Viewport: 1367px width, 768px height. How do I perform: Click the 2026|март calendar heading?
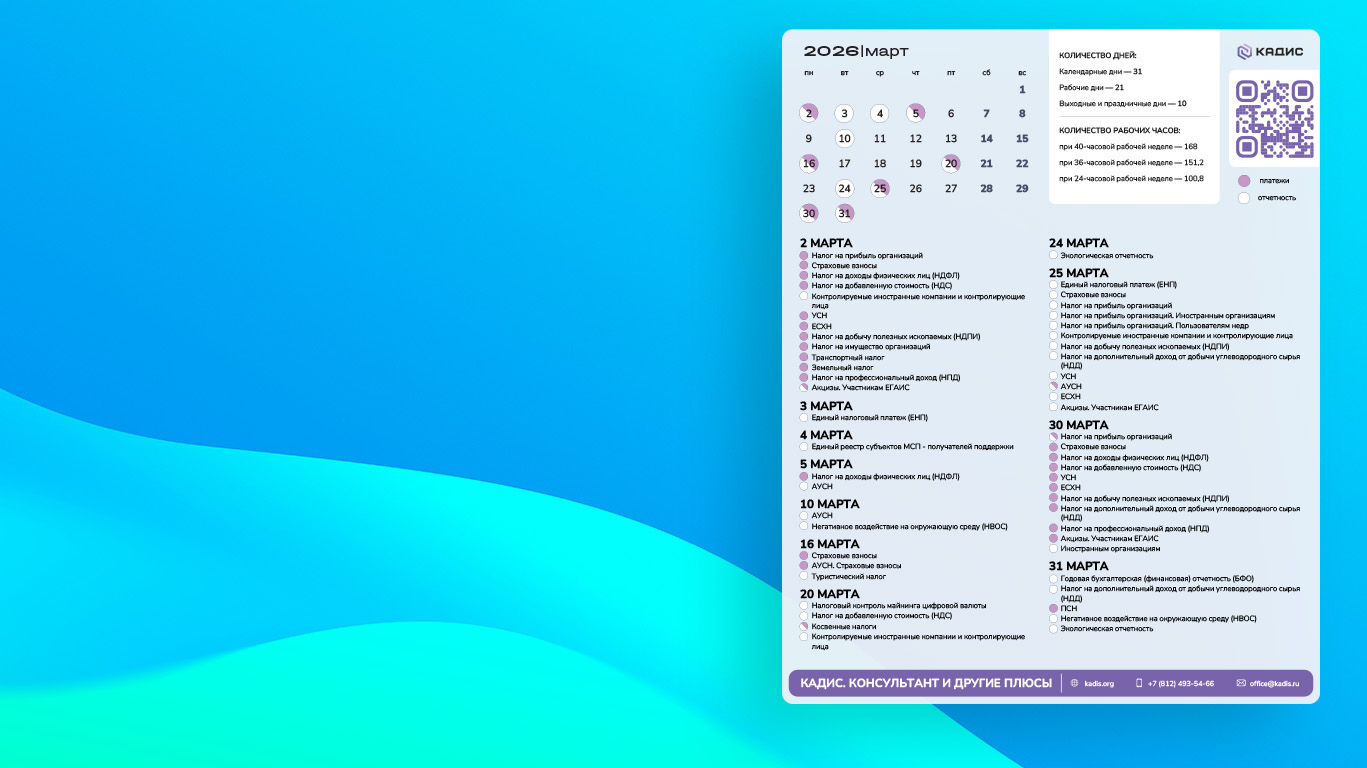[856, 51]
